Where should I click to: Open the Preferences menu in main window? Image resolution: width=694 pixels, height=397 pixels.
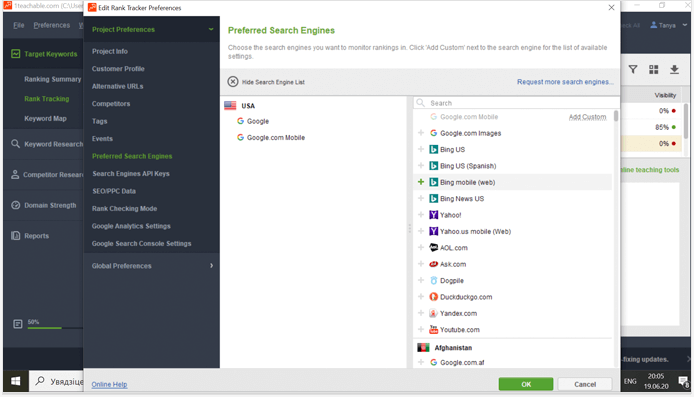[x=52, y=25]
